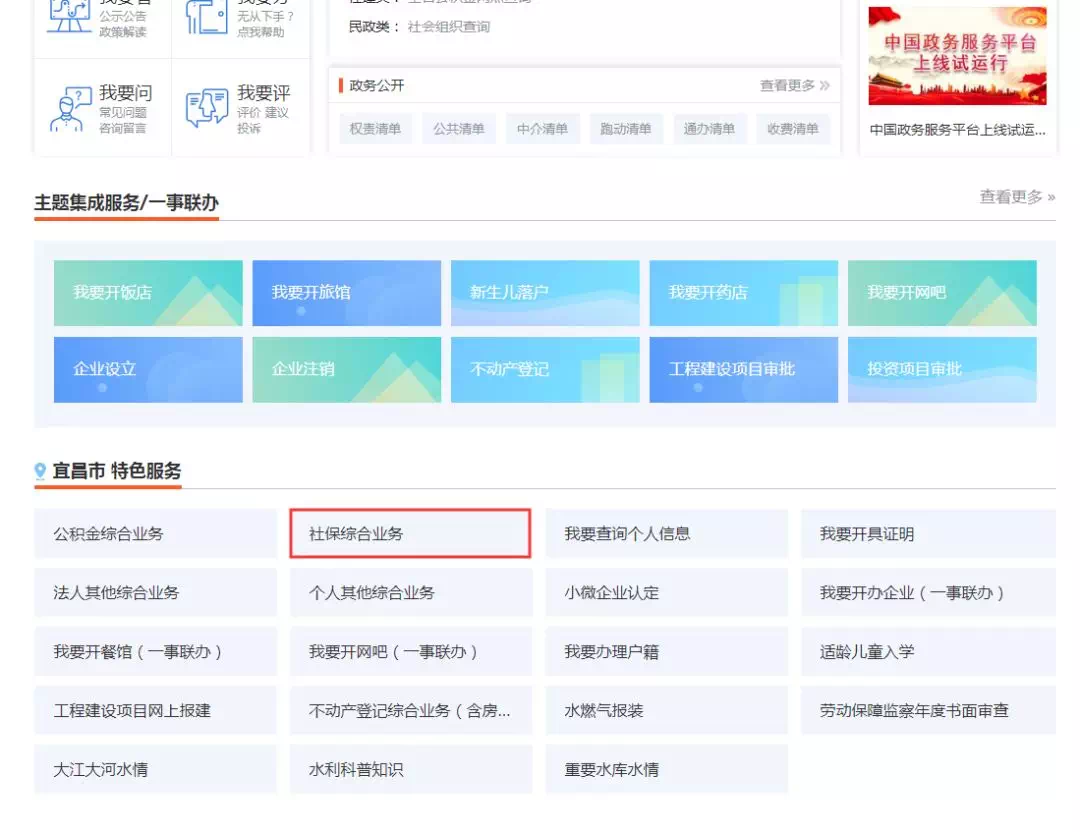Open the 中国政务服务平台 banner image
1080x832 pixels.
point(957,56)
